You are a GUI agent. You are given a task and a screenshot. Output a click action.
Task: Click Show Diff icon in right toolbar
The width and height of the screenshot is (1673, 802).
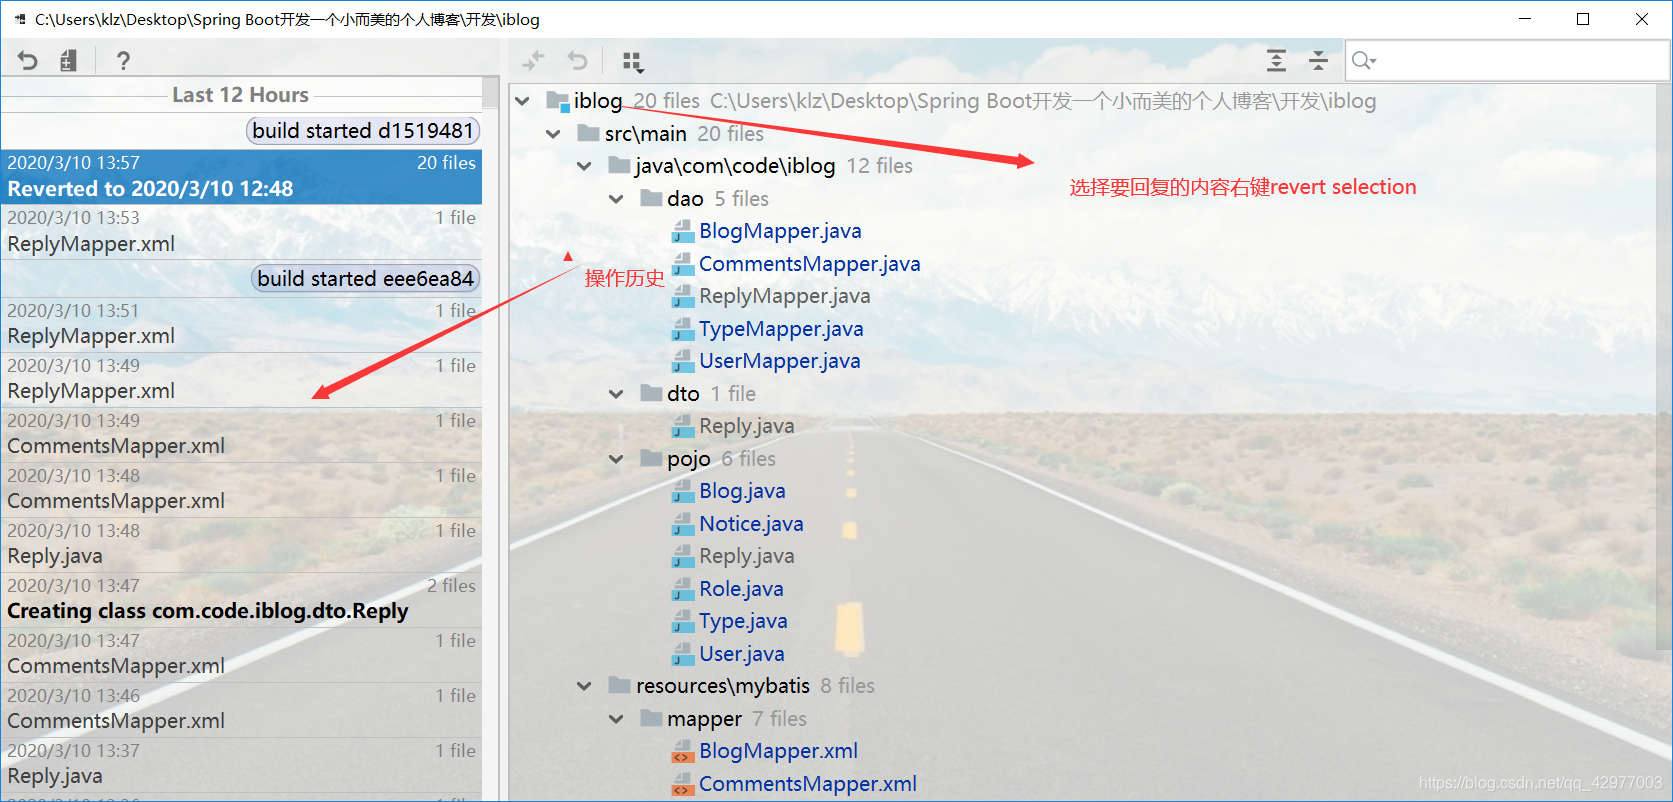[533, 61]
